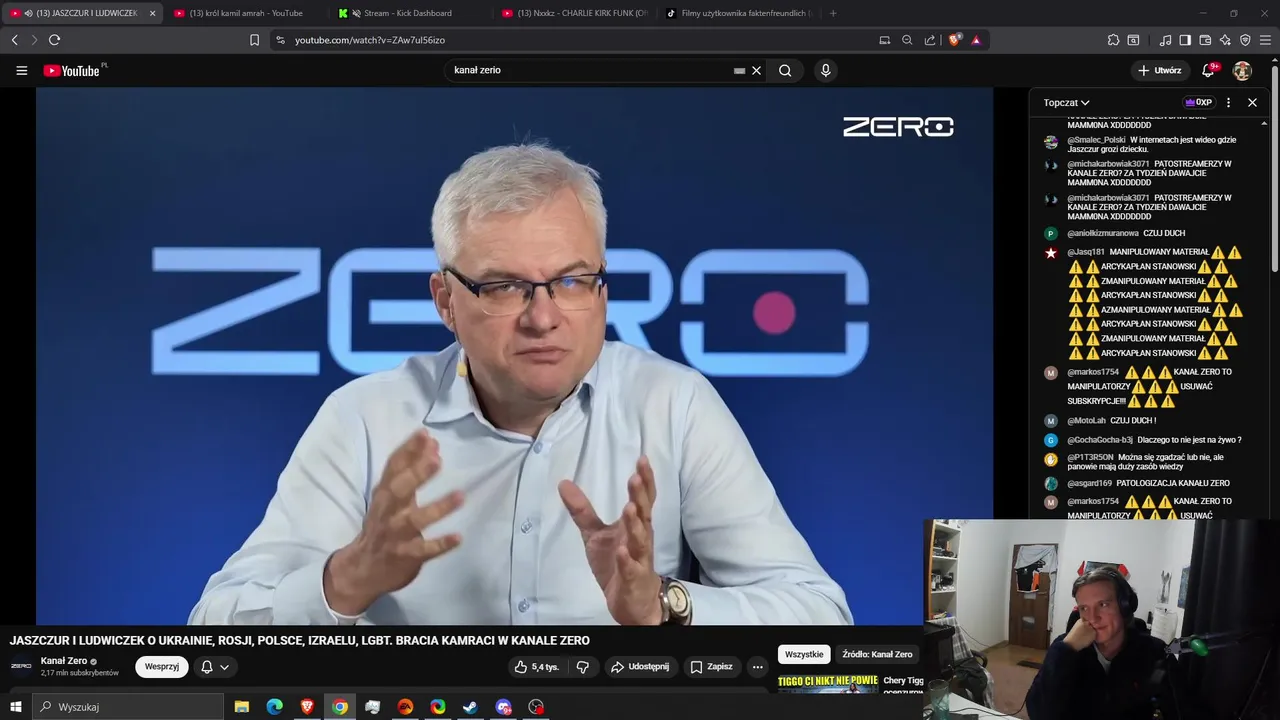Click chat user @Smalec_Polski
The width and height of the screenshot is (1280, 720).
[x=1096, y=140]
